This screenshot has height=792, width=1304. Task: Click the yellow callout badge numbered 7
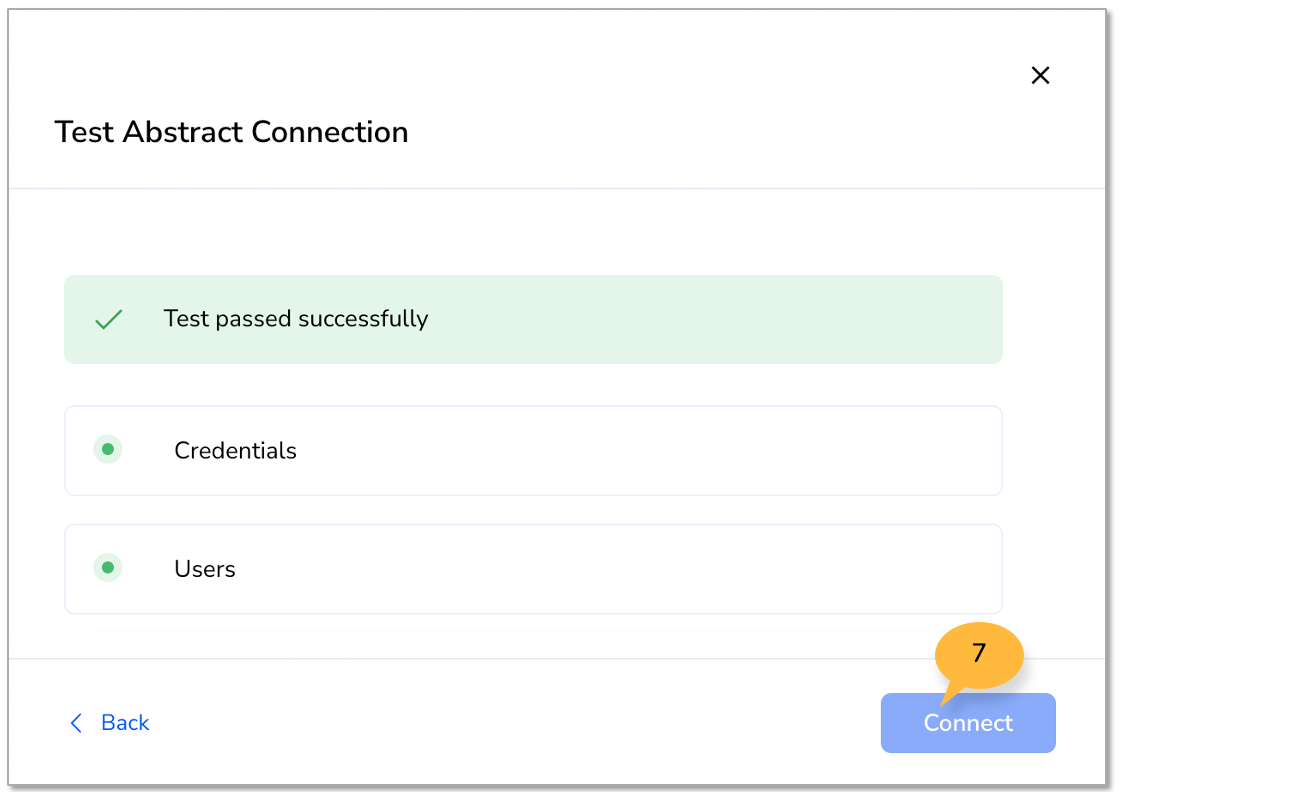click(979, 655)
